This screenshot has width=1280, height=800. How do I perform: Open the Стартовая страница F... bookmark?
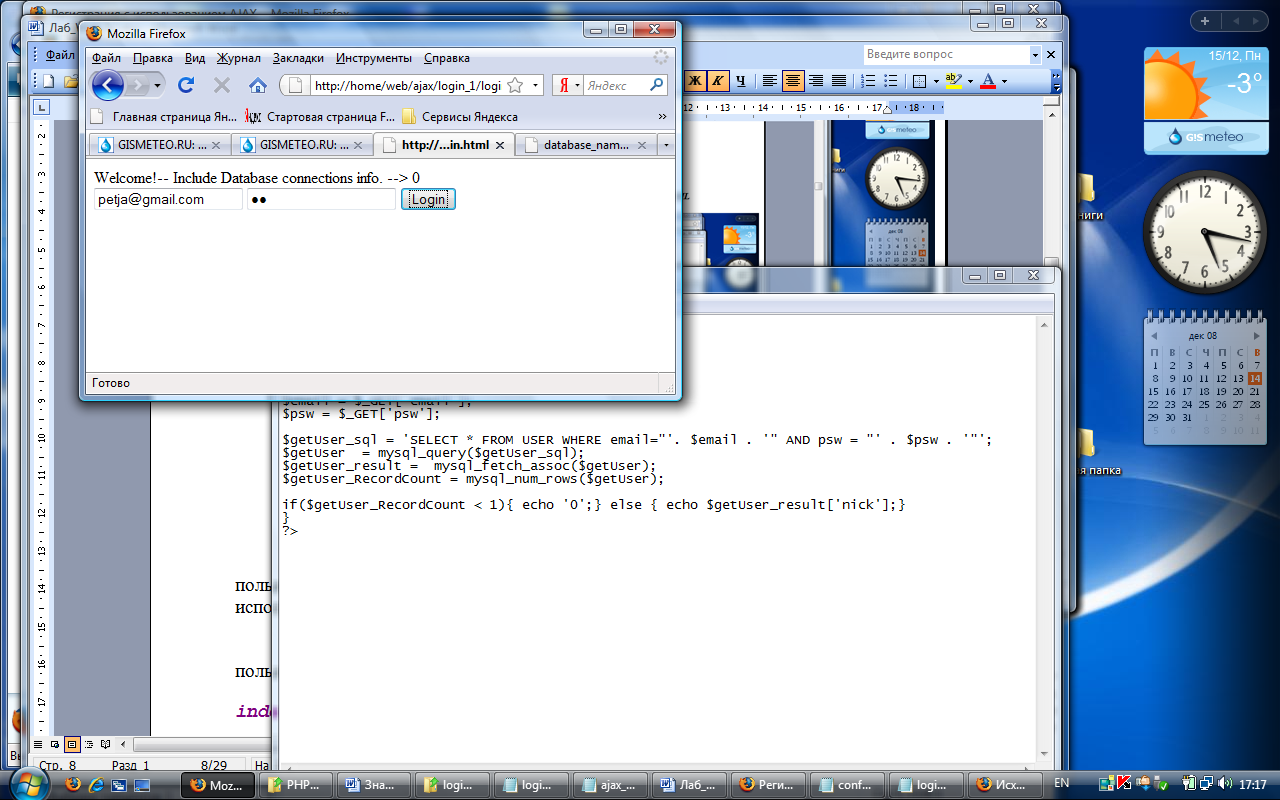pos(320,117)
